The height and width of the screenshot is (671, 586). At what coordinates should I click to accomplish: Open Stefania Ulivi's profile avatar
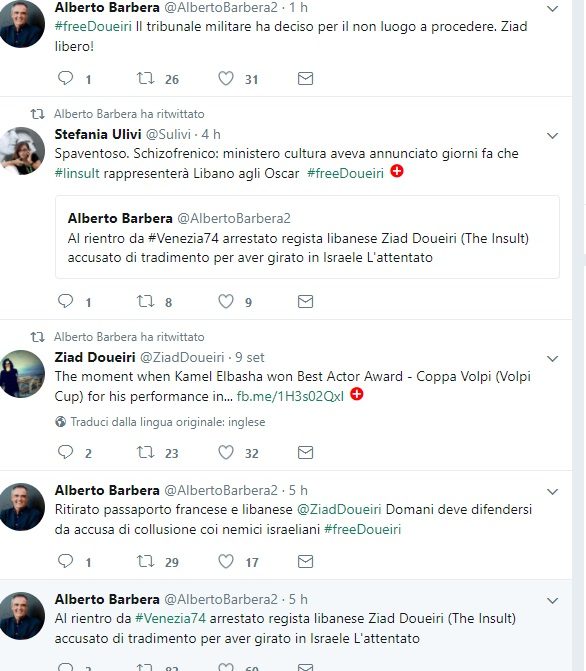(22, 151)
